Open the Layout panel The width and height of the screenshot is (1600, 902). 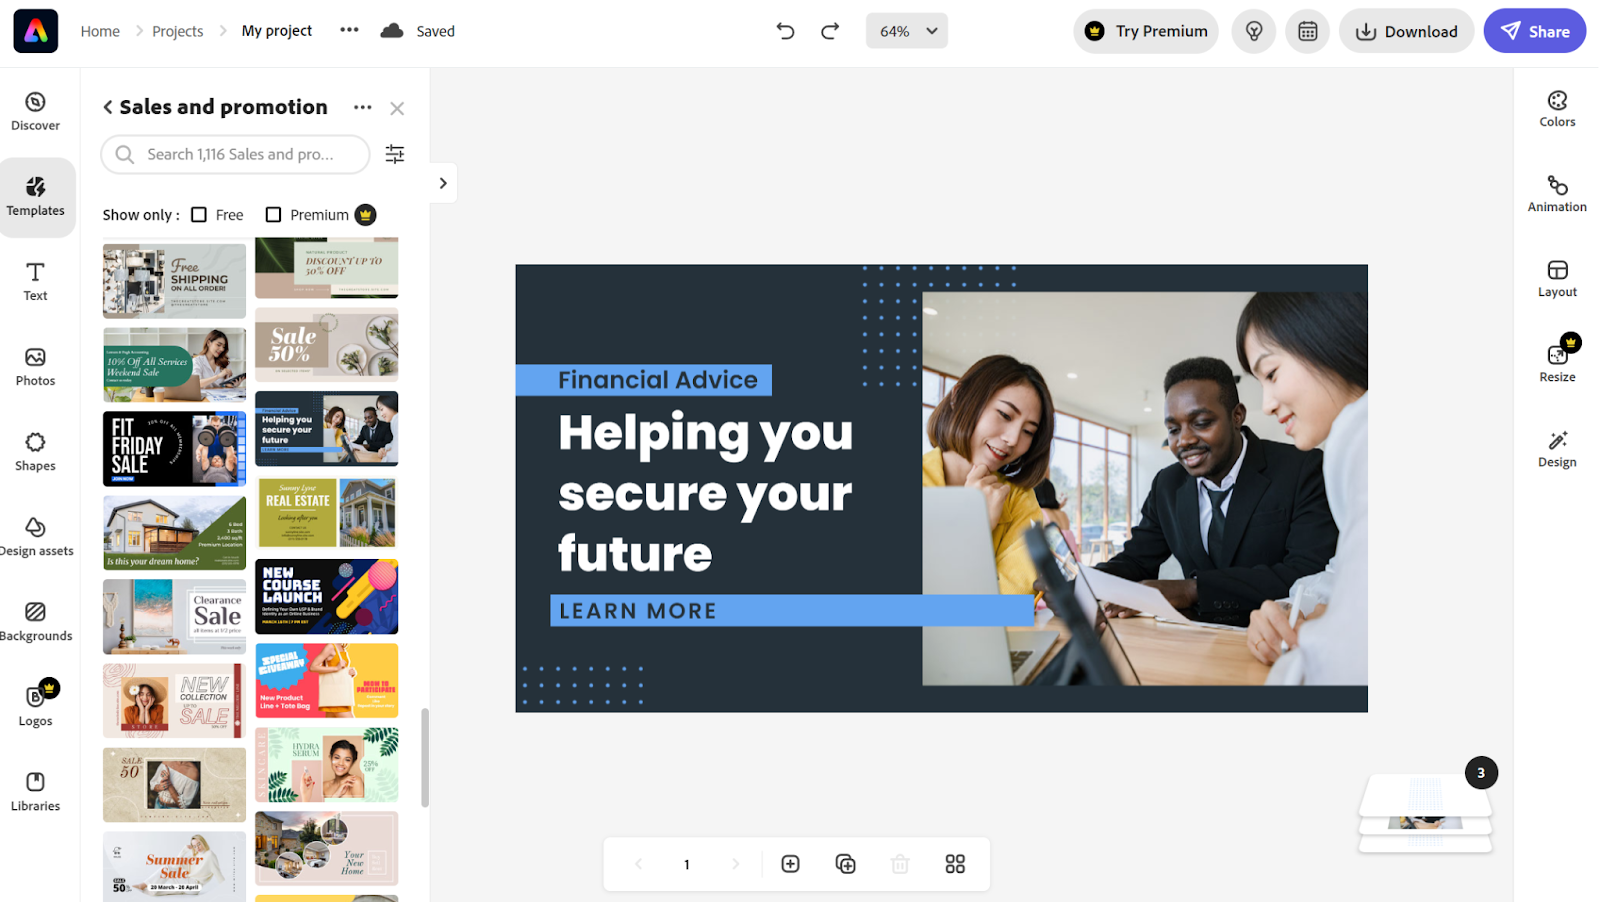[x=1557, y=279]
